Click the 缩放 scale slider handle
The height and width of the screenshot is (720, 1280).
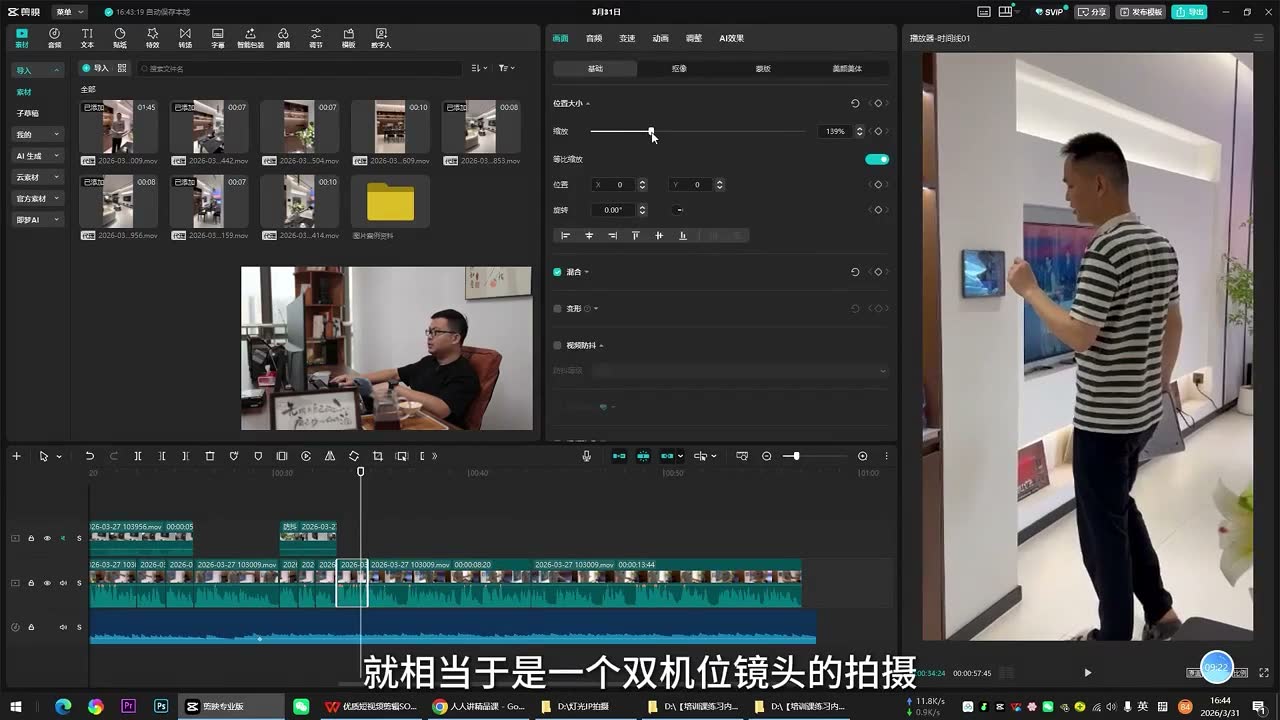(x=651, y=131)
